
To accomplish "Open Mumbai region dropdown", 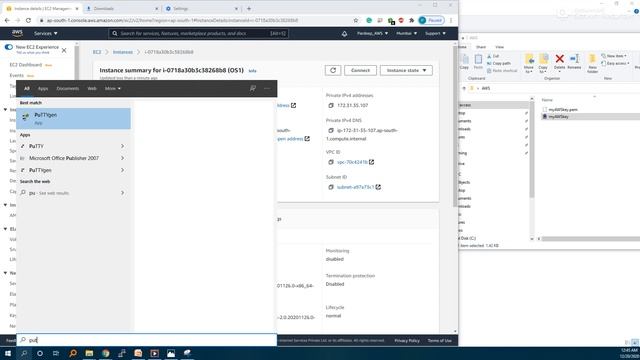I will point(407,33).
